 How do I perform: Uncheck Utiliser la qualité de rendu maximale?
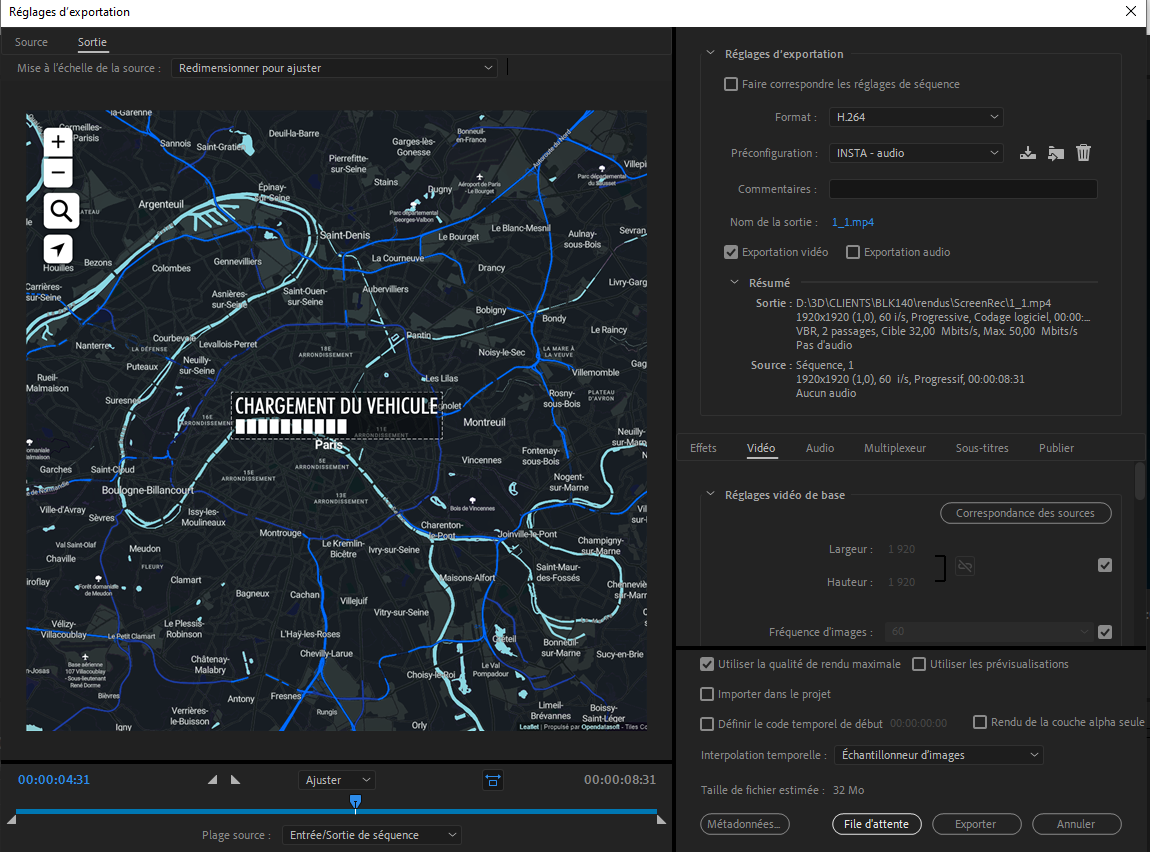(707, 664)
